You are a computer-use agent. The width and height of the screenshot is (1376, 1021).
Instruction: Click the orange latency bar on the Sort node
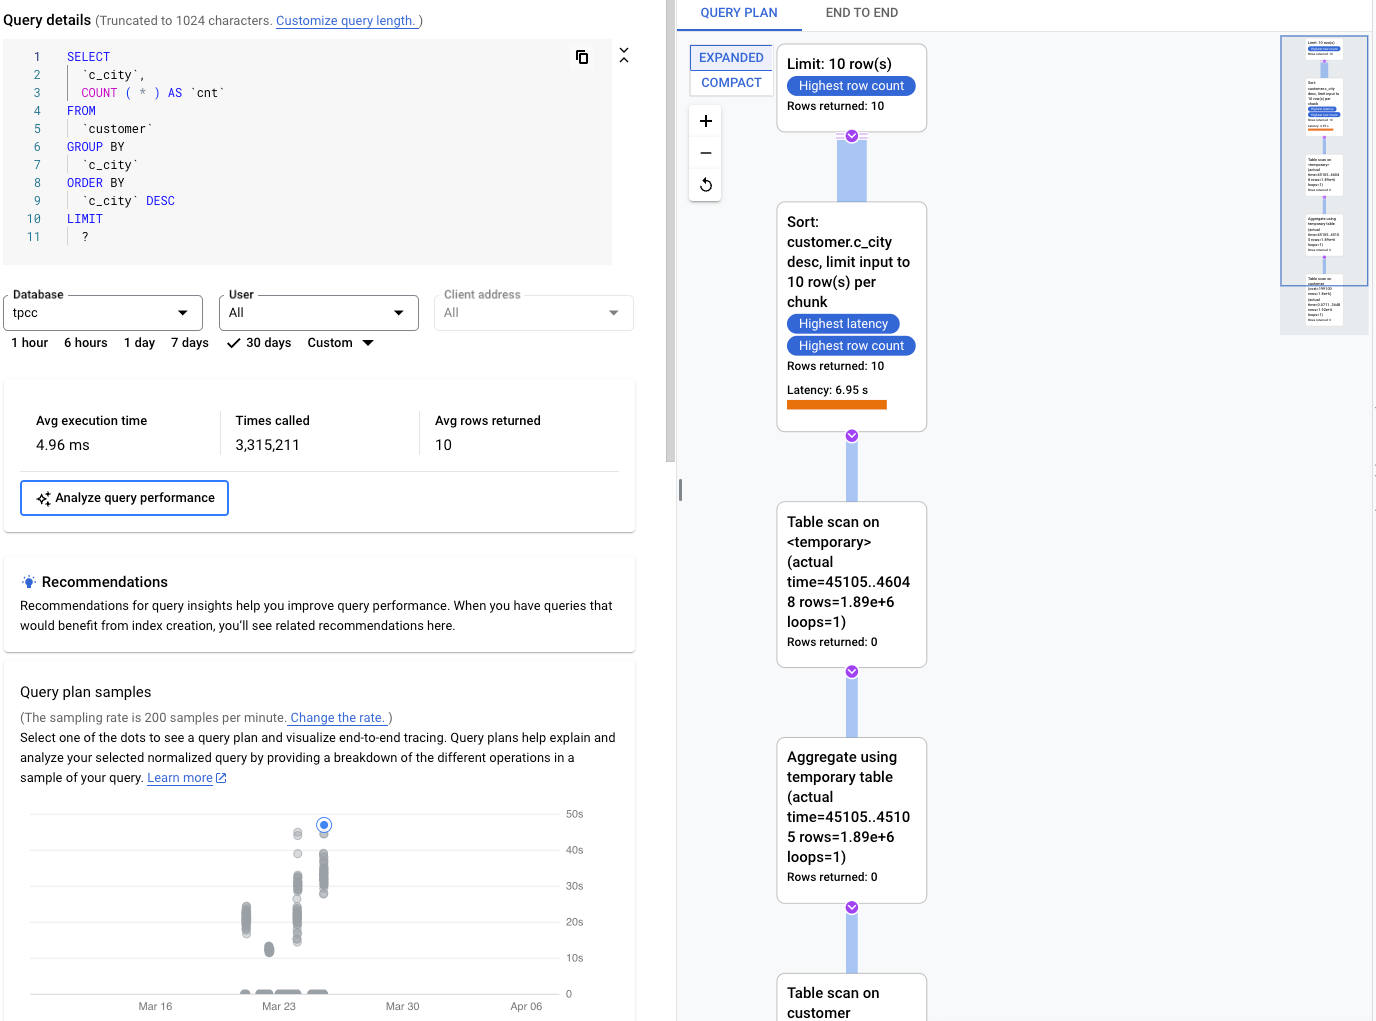click(x=837, y=404)
